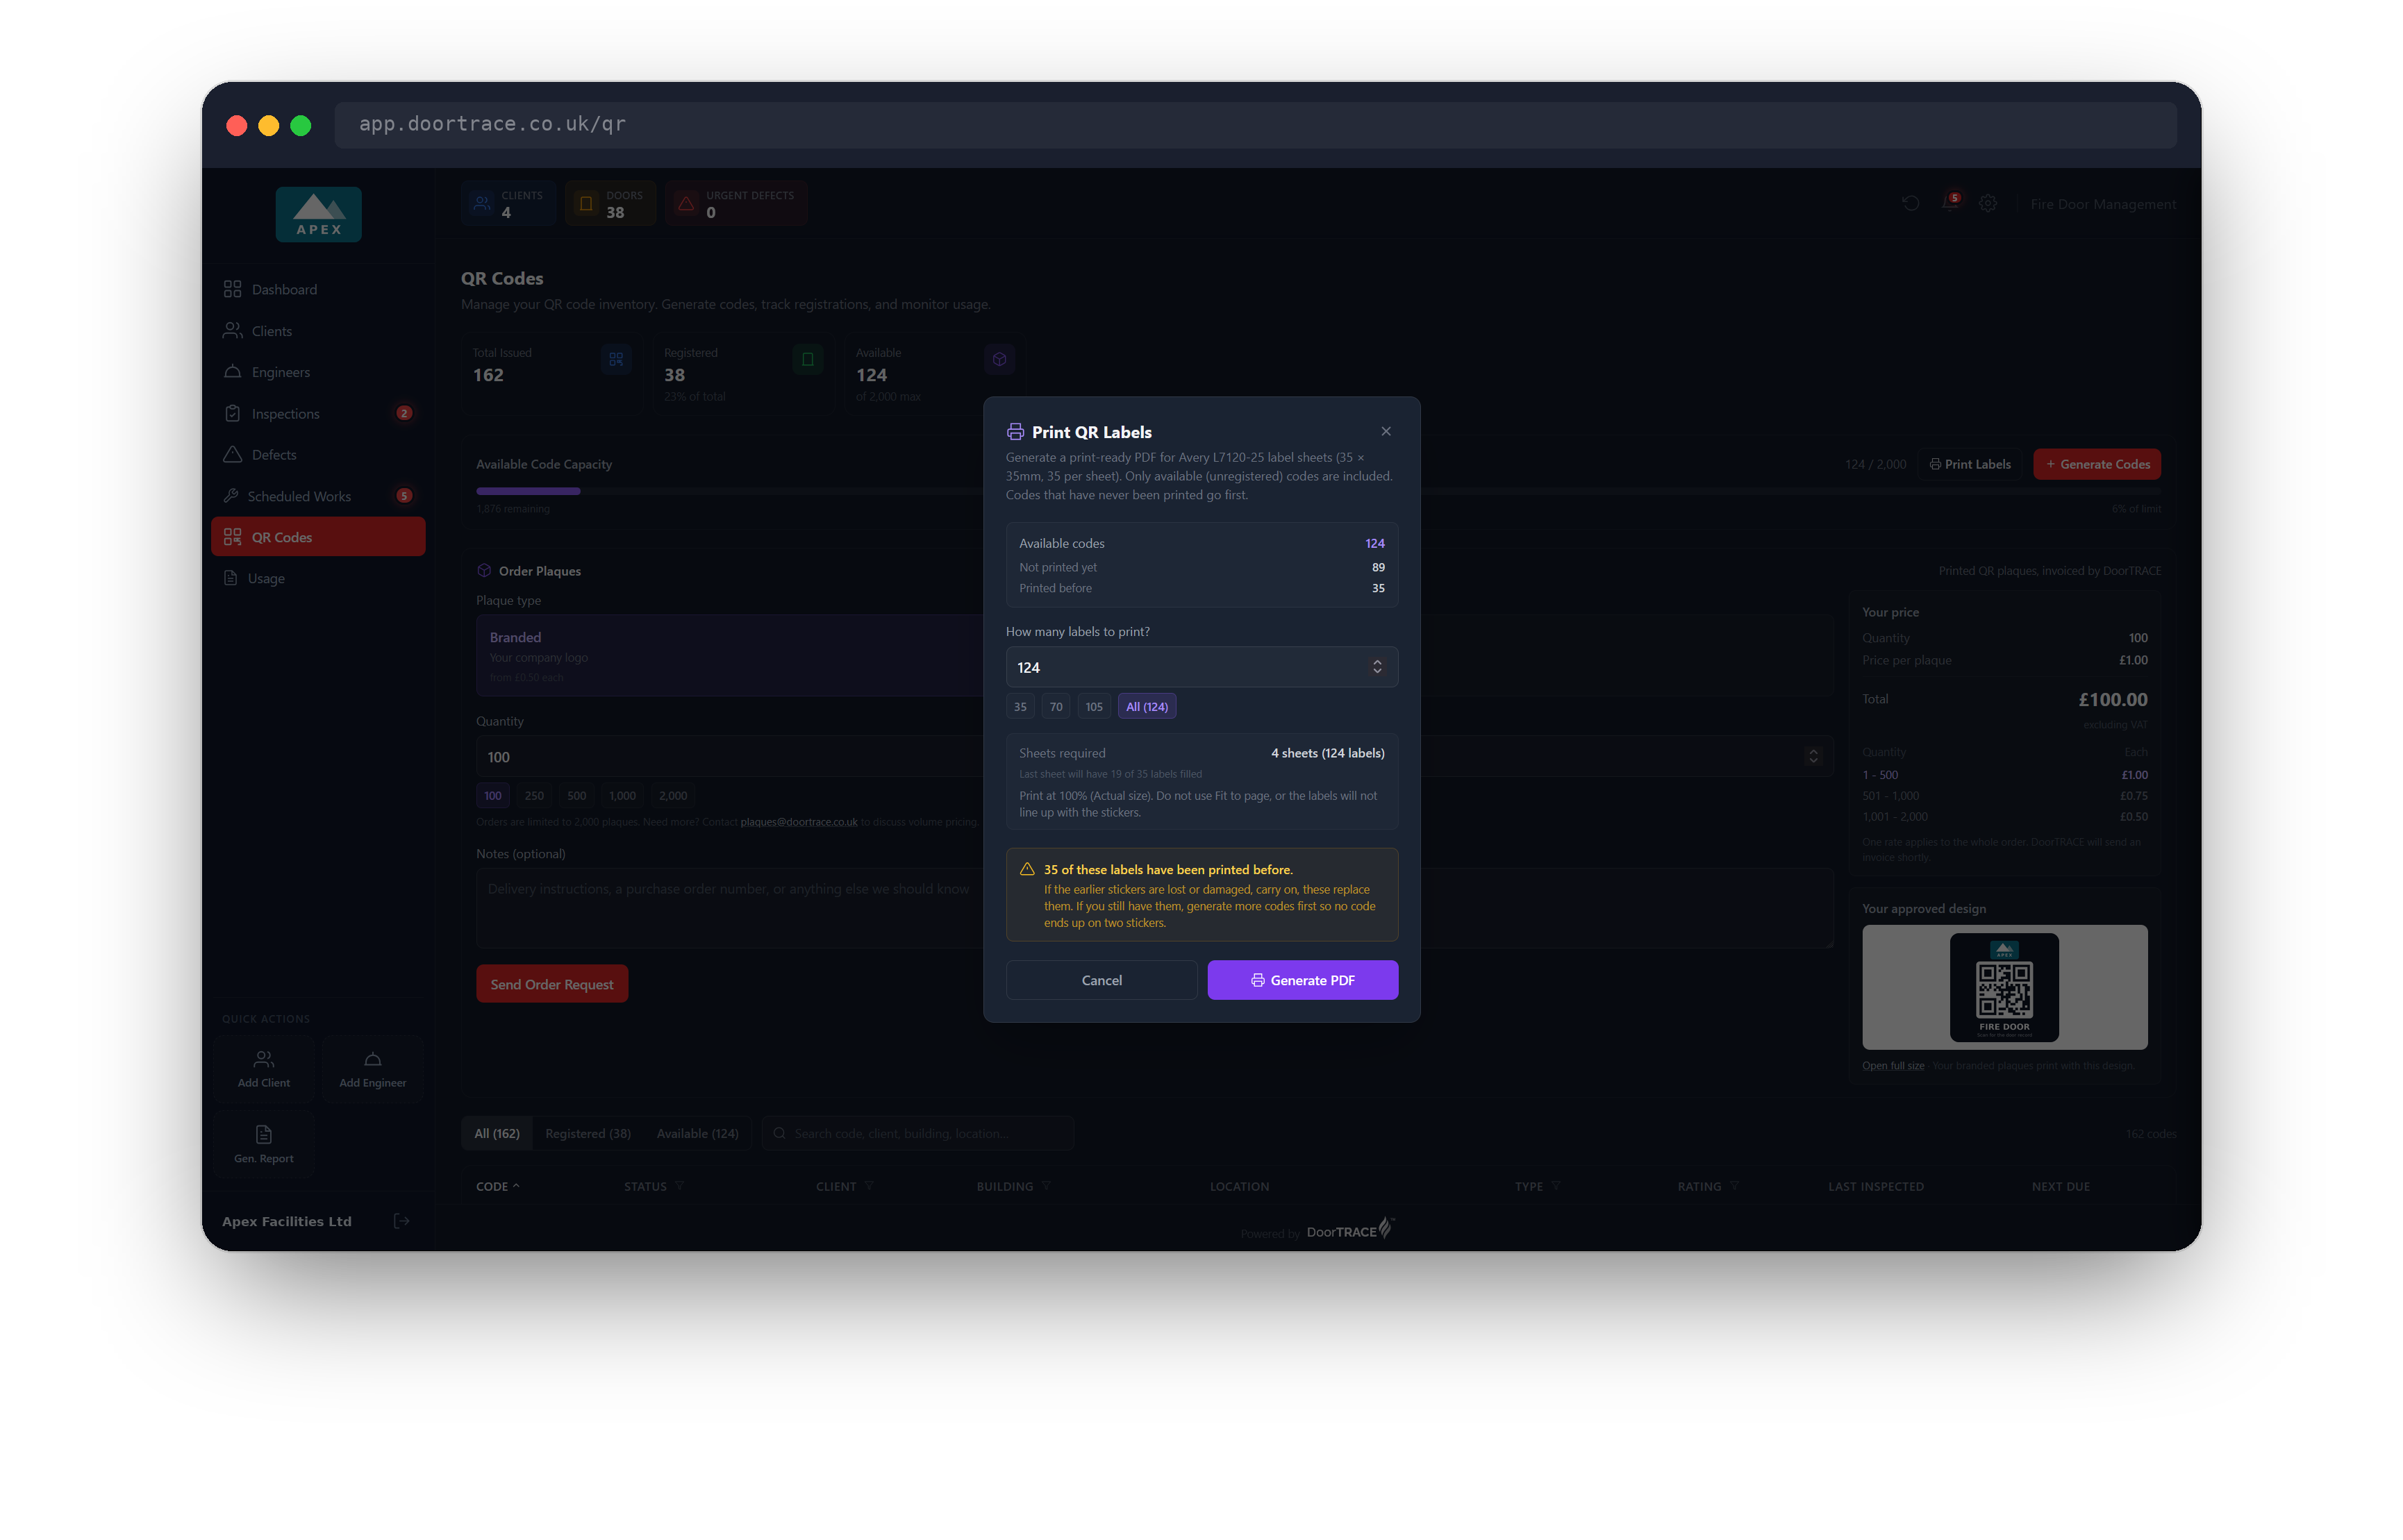Open the settings gear icon
Screen dimensions: 2403x1540
pos(1988,203)
